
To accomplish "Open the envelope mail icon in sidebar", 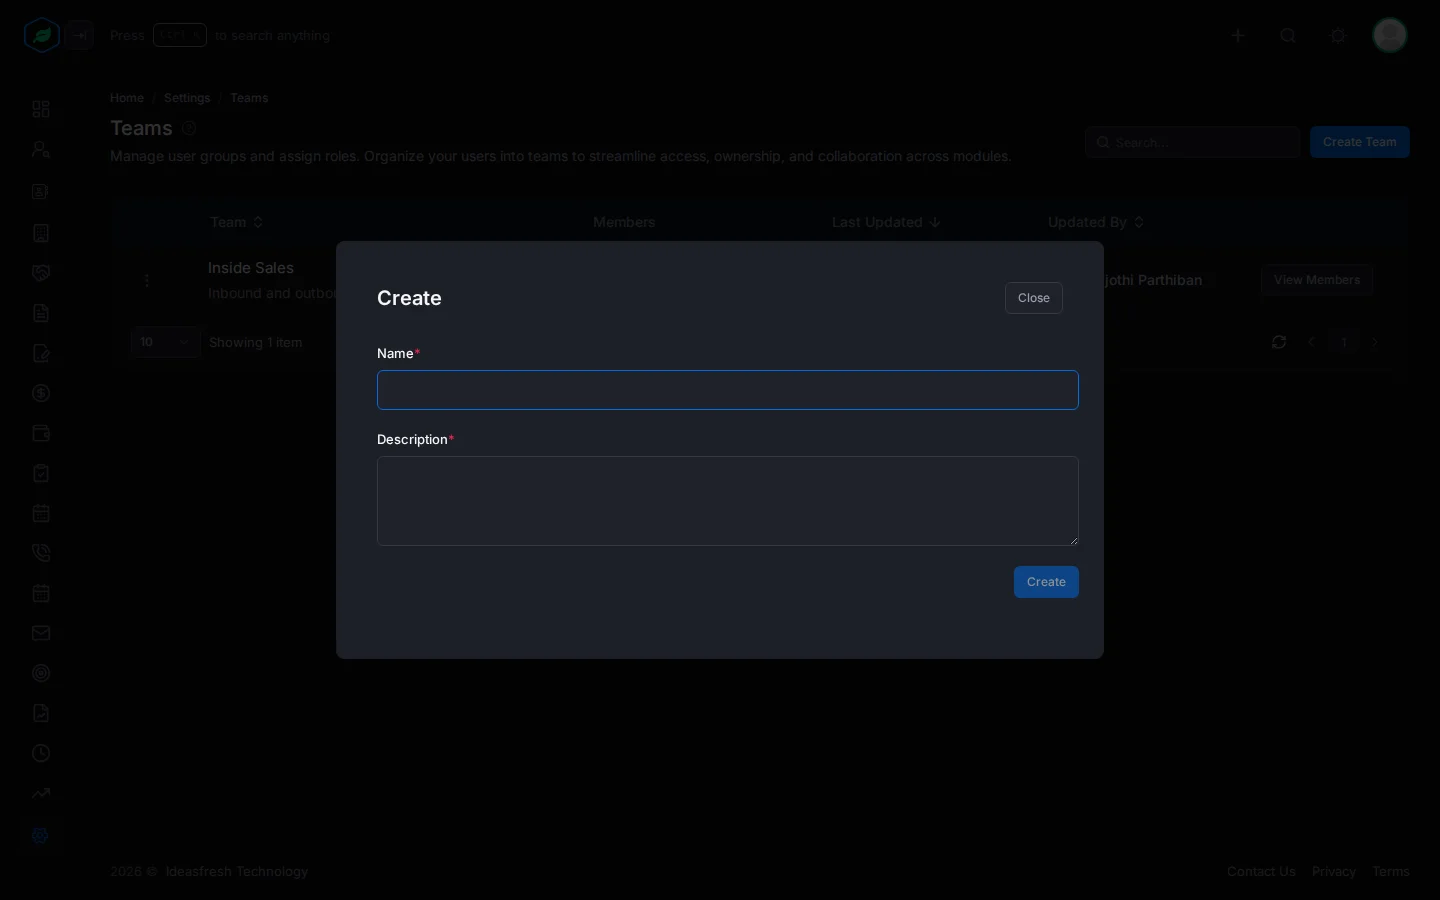I will (41, 633).
